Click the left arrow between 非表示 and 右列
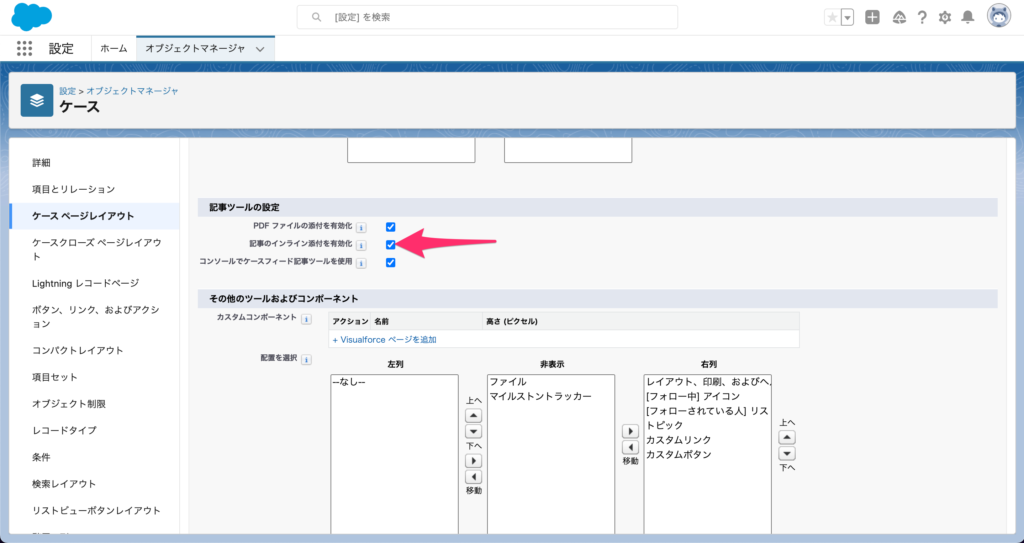The image size is (1024, 543). [630, 448]
